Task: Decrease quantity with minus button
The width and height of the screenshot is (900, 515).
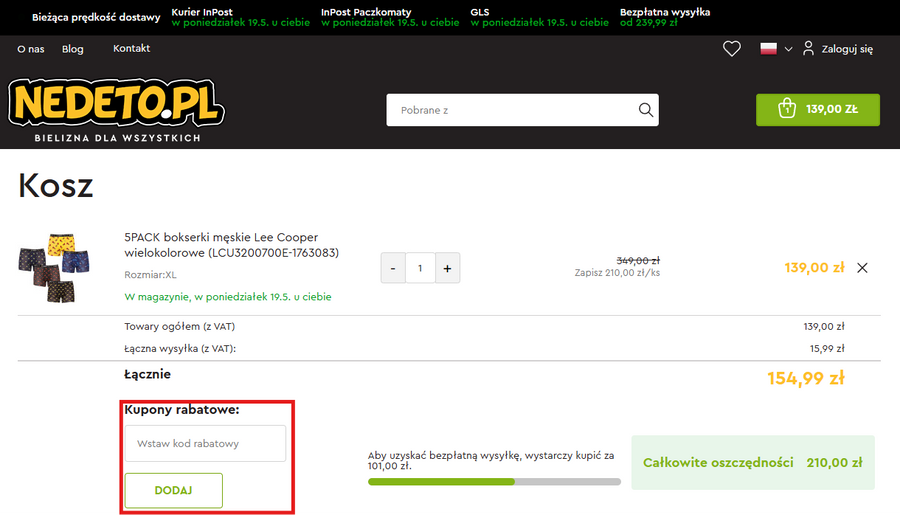Action: pos(393,268)
